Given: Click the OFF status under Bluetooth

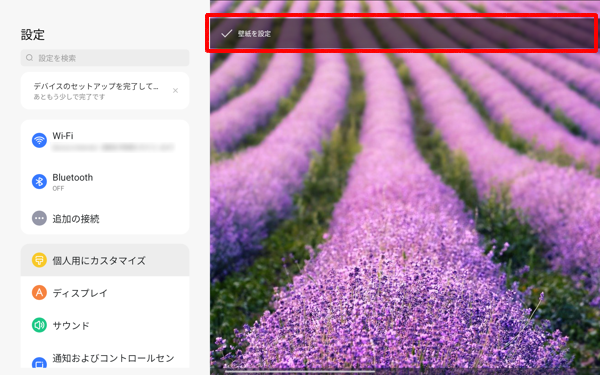Looking at the screenshot, I should [x=58, y=188].
